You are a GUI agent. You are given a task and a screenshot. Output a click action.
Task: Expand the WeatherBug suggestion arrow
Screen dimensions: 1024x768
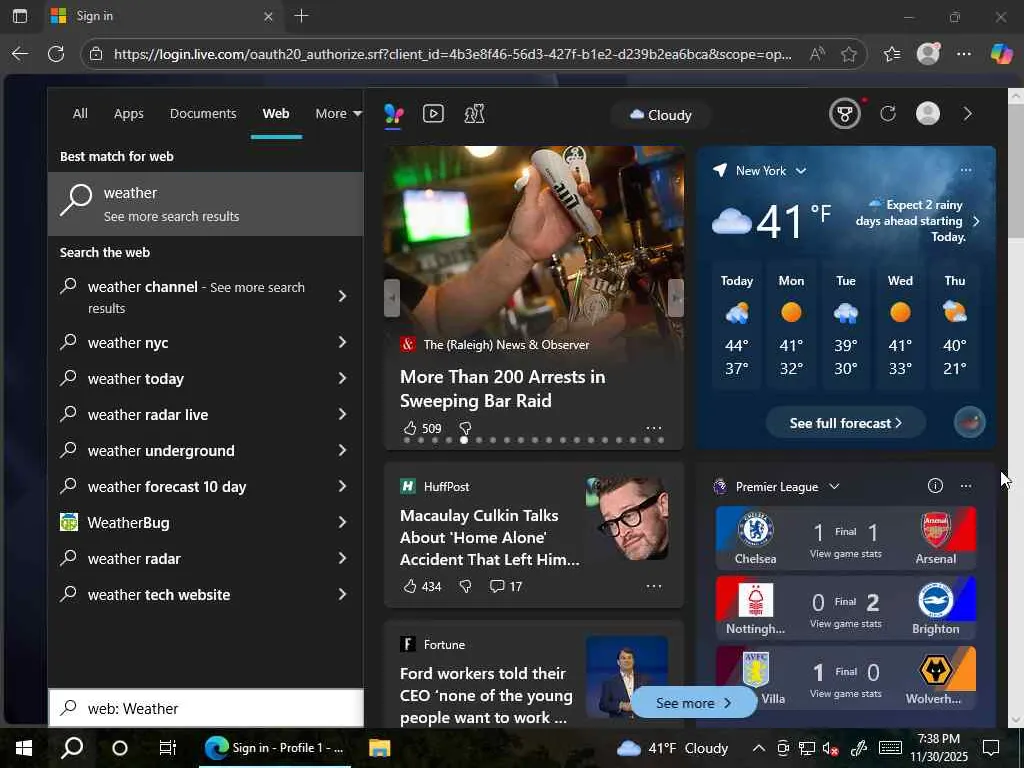342,522
